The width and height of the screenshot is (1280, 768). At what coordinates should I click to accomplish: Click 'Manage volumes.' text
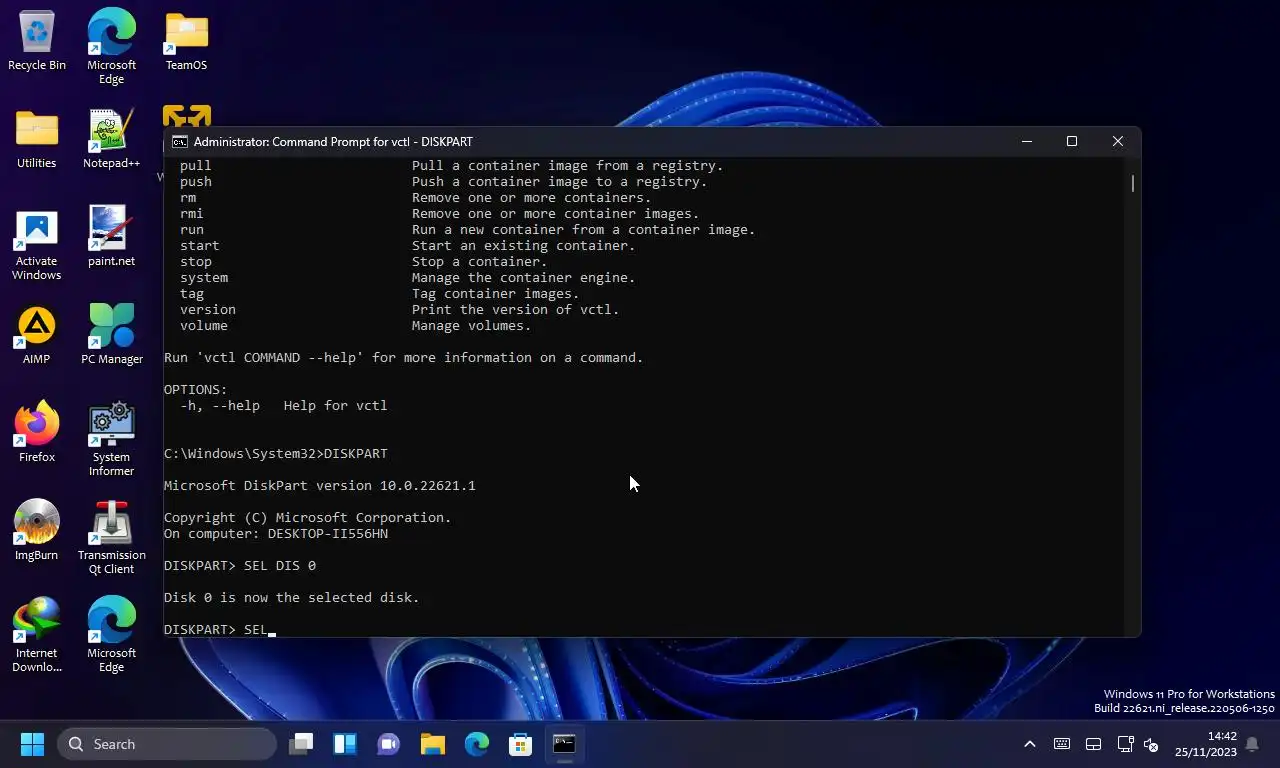click(x=471, y=326)
